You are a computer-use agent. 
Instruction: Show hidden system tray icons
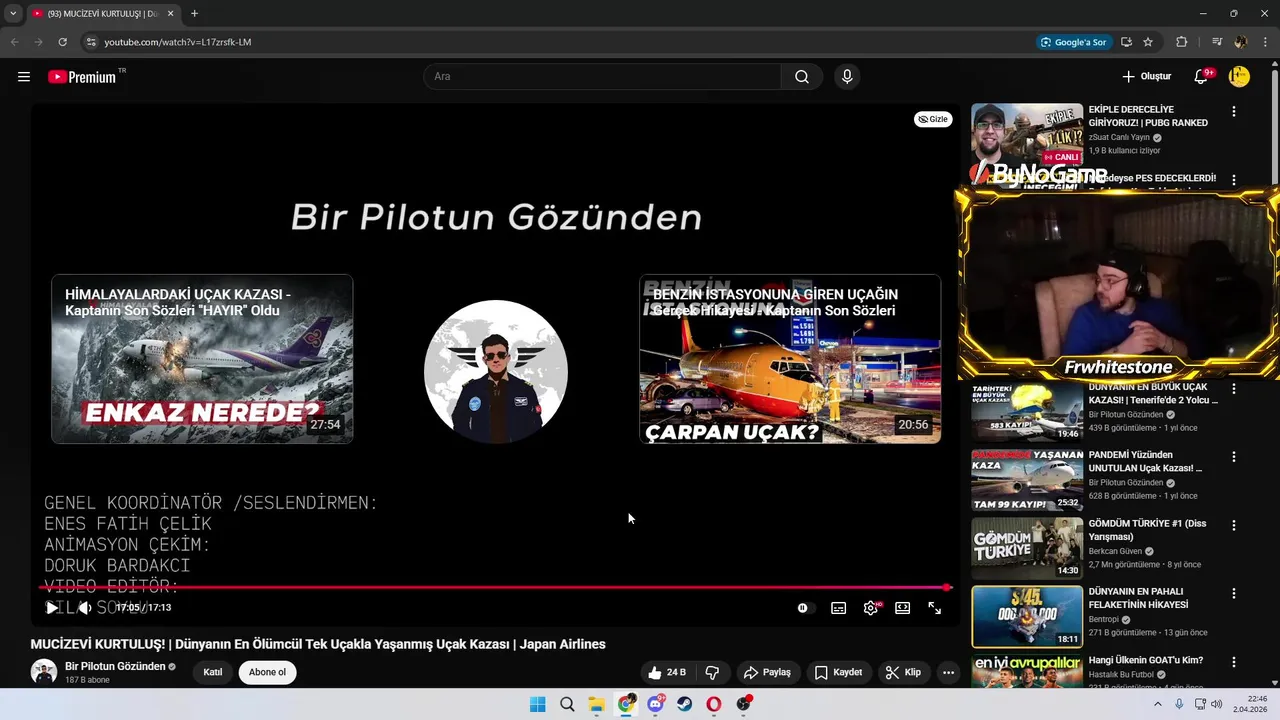pyautogui.click(x=1158, y=704)
